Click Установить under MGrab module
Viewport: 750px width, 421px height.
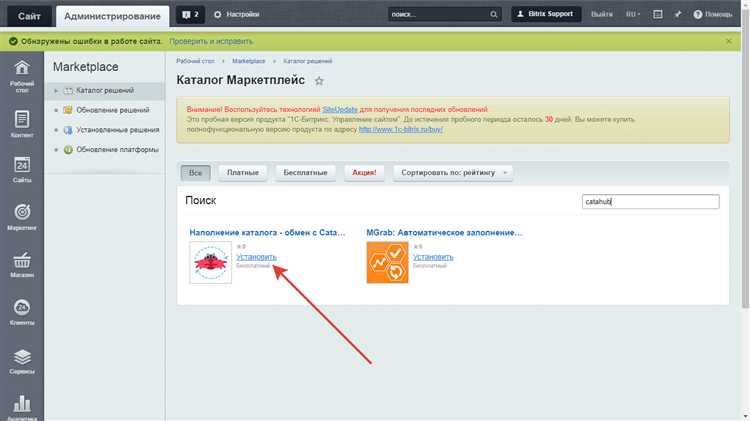point(433,257)
